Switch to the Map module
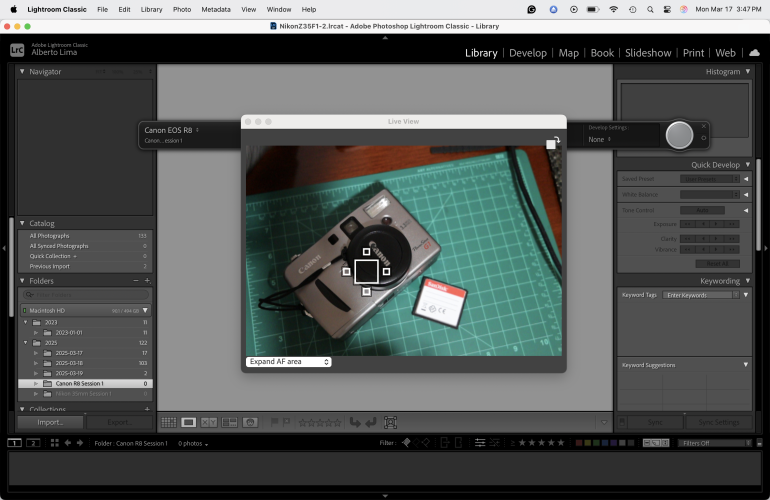This screenshot has width=770, height=500. point(569,53)
